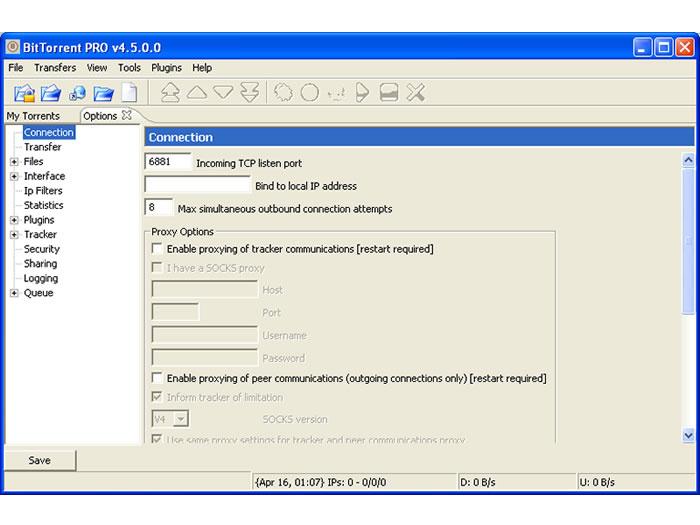Click the Save button
700x525 pixels.
pos(39,460)
